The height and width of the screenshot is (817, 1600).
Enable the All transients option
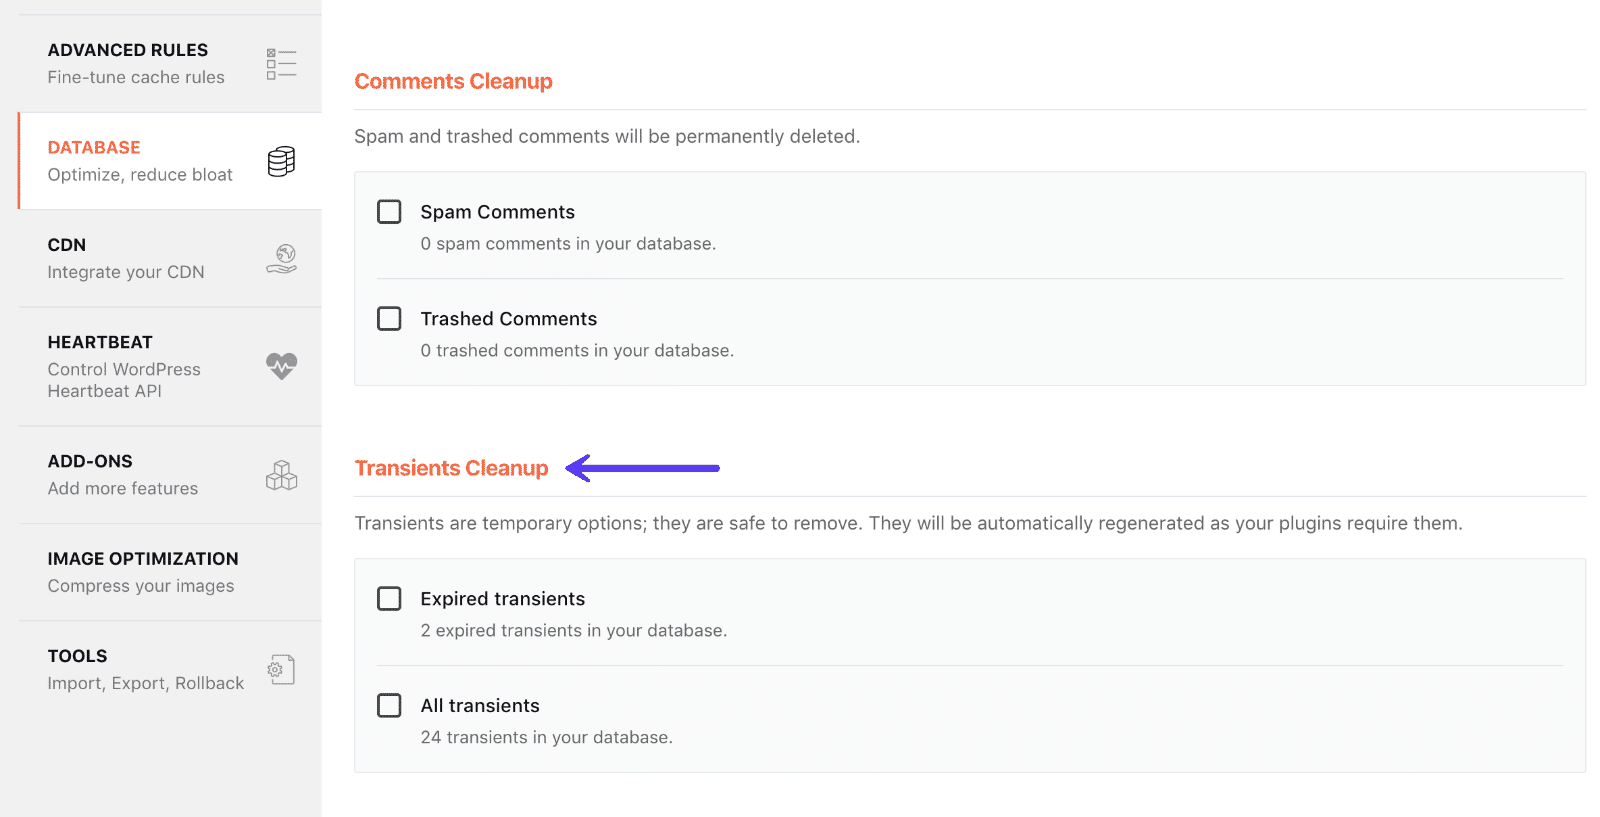(x=389, y=705)
